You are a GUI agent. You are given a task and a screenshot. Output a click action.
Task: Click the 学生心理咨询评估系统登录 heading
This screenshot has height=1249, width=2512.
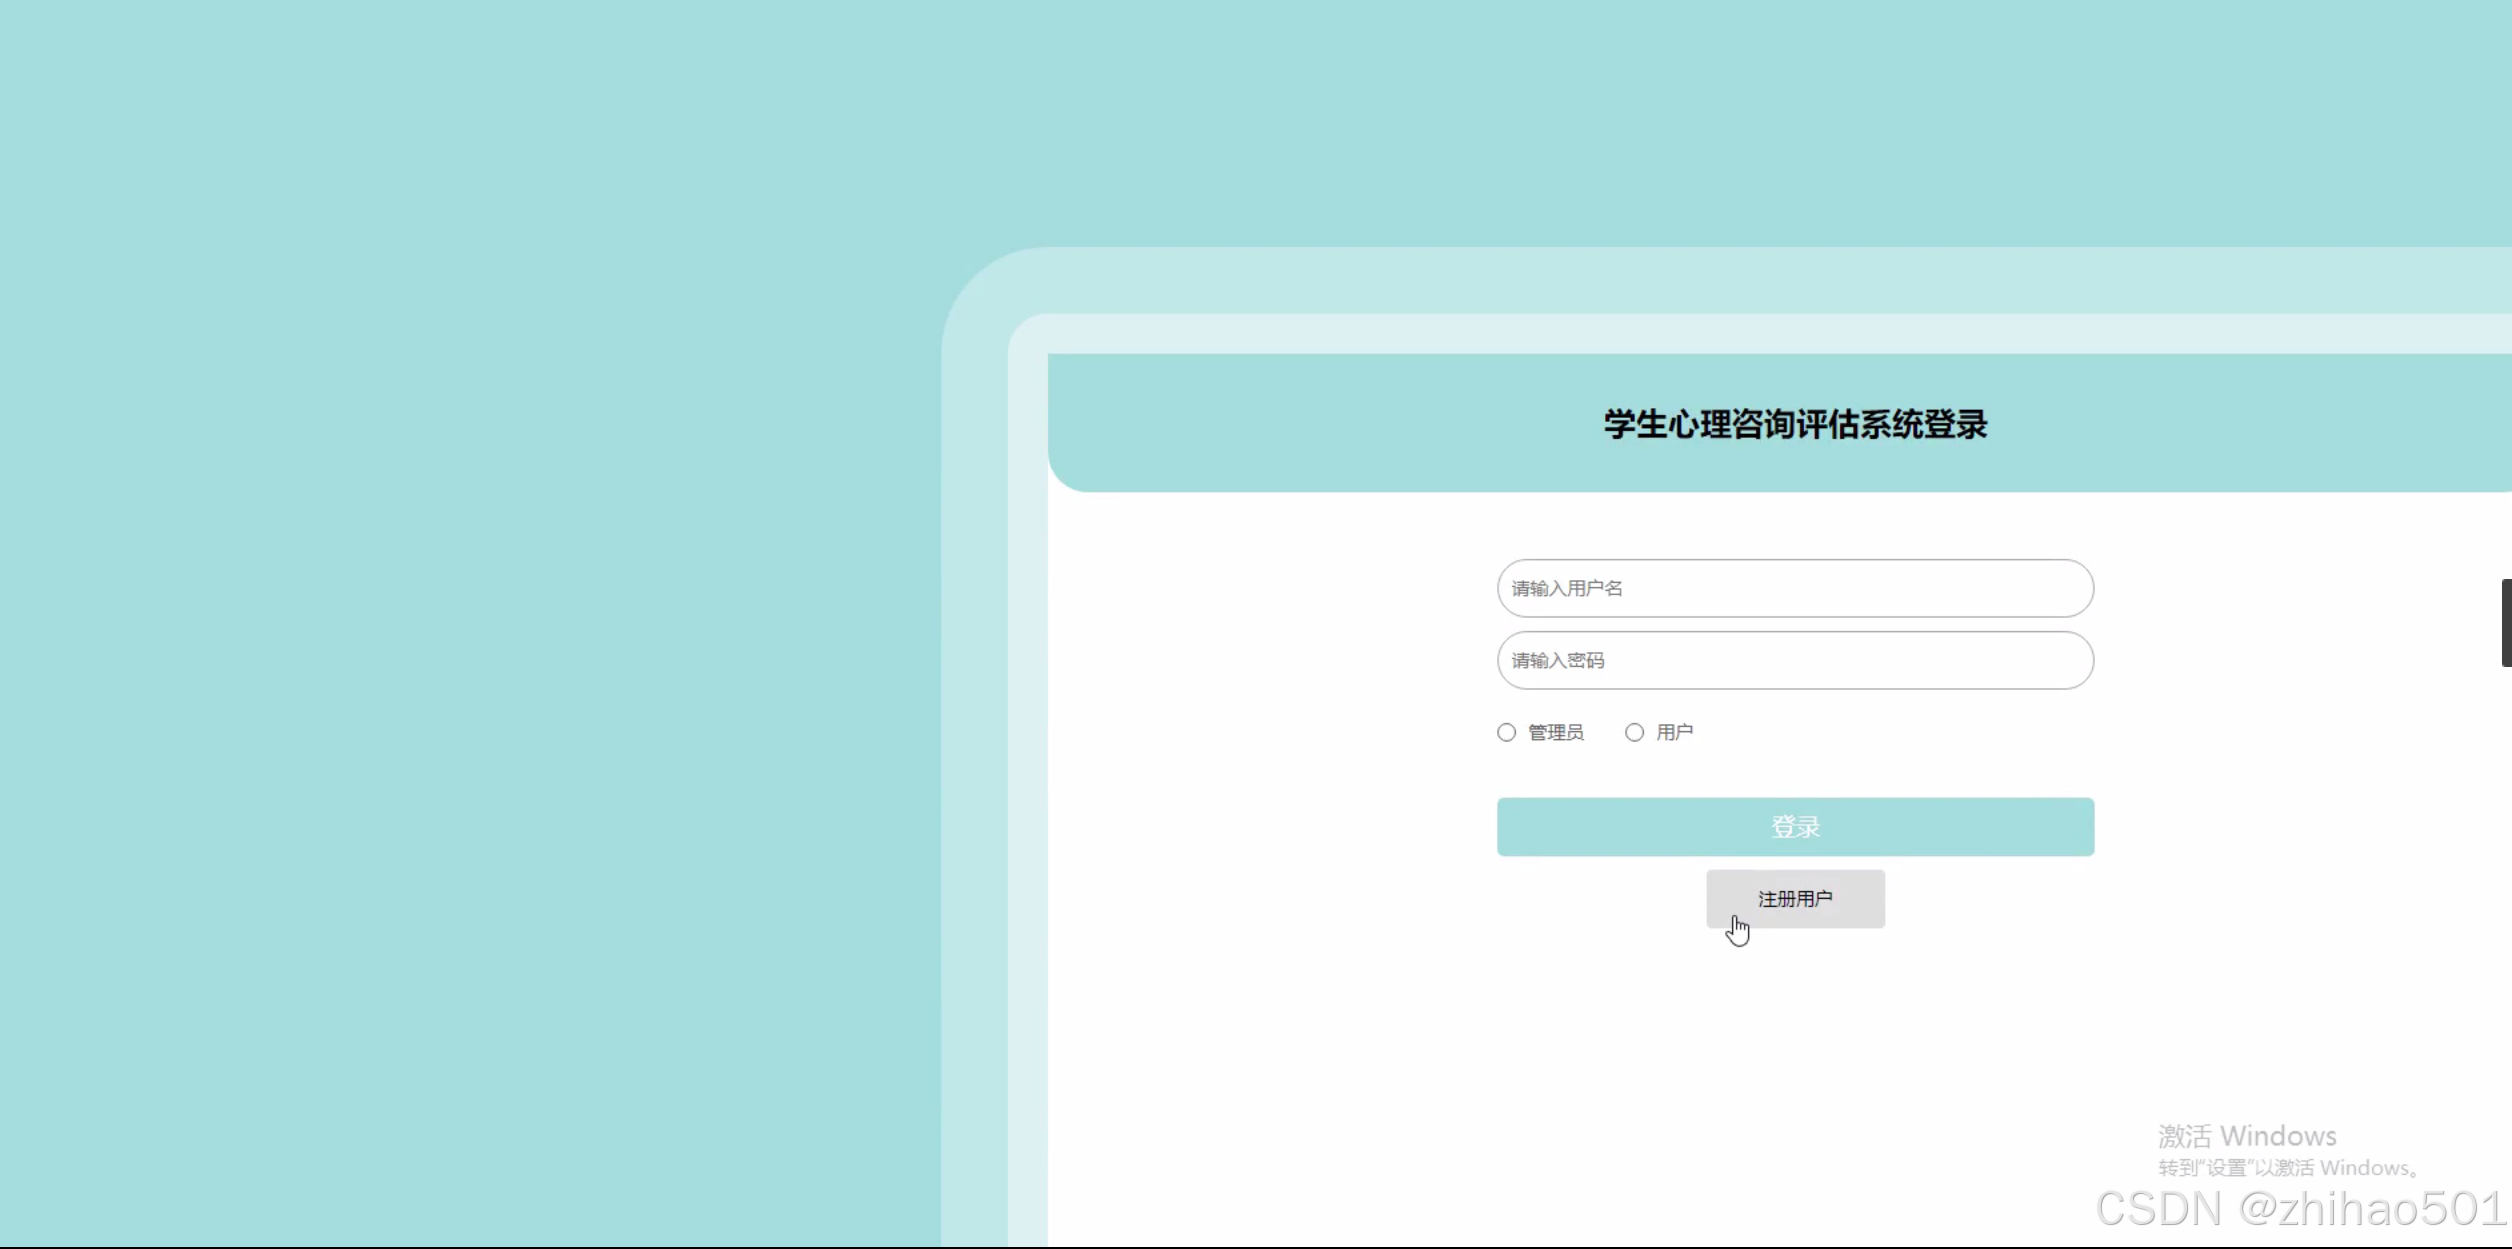1795,424
